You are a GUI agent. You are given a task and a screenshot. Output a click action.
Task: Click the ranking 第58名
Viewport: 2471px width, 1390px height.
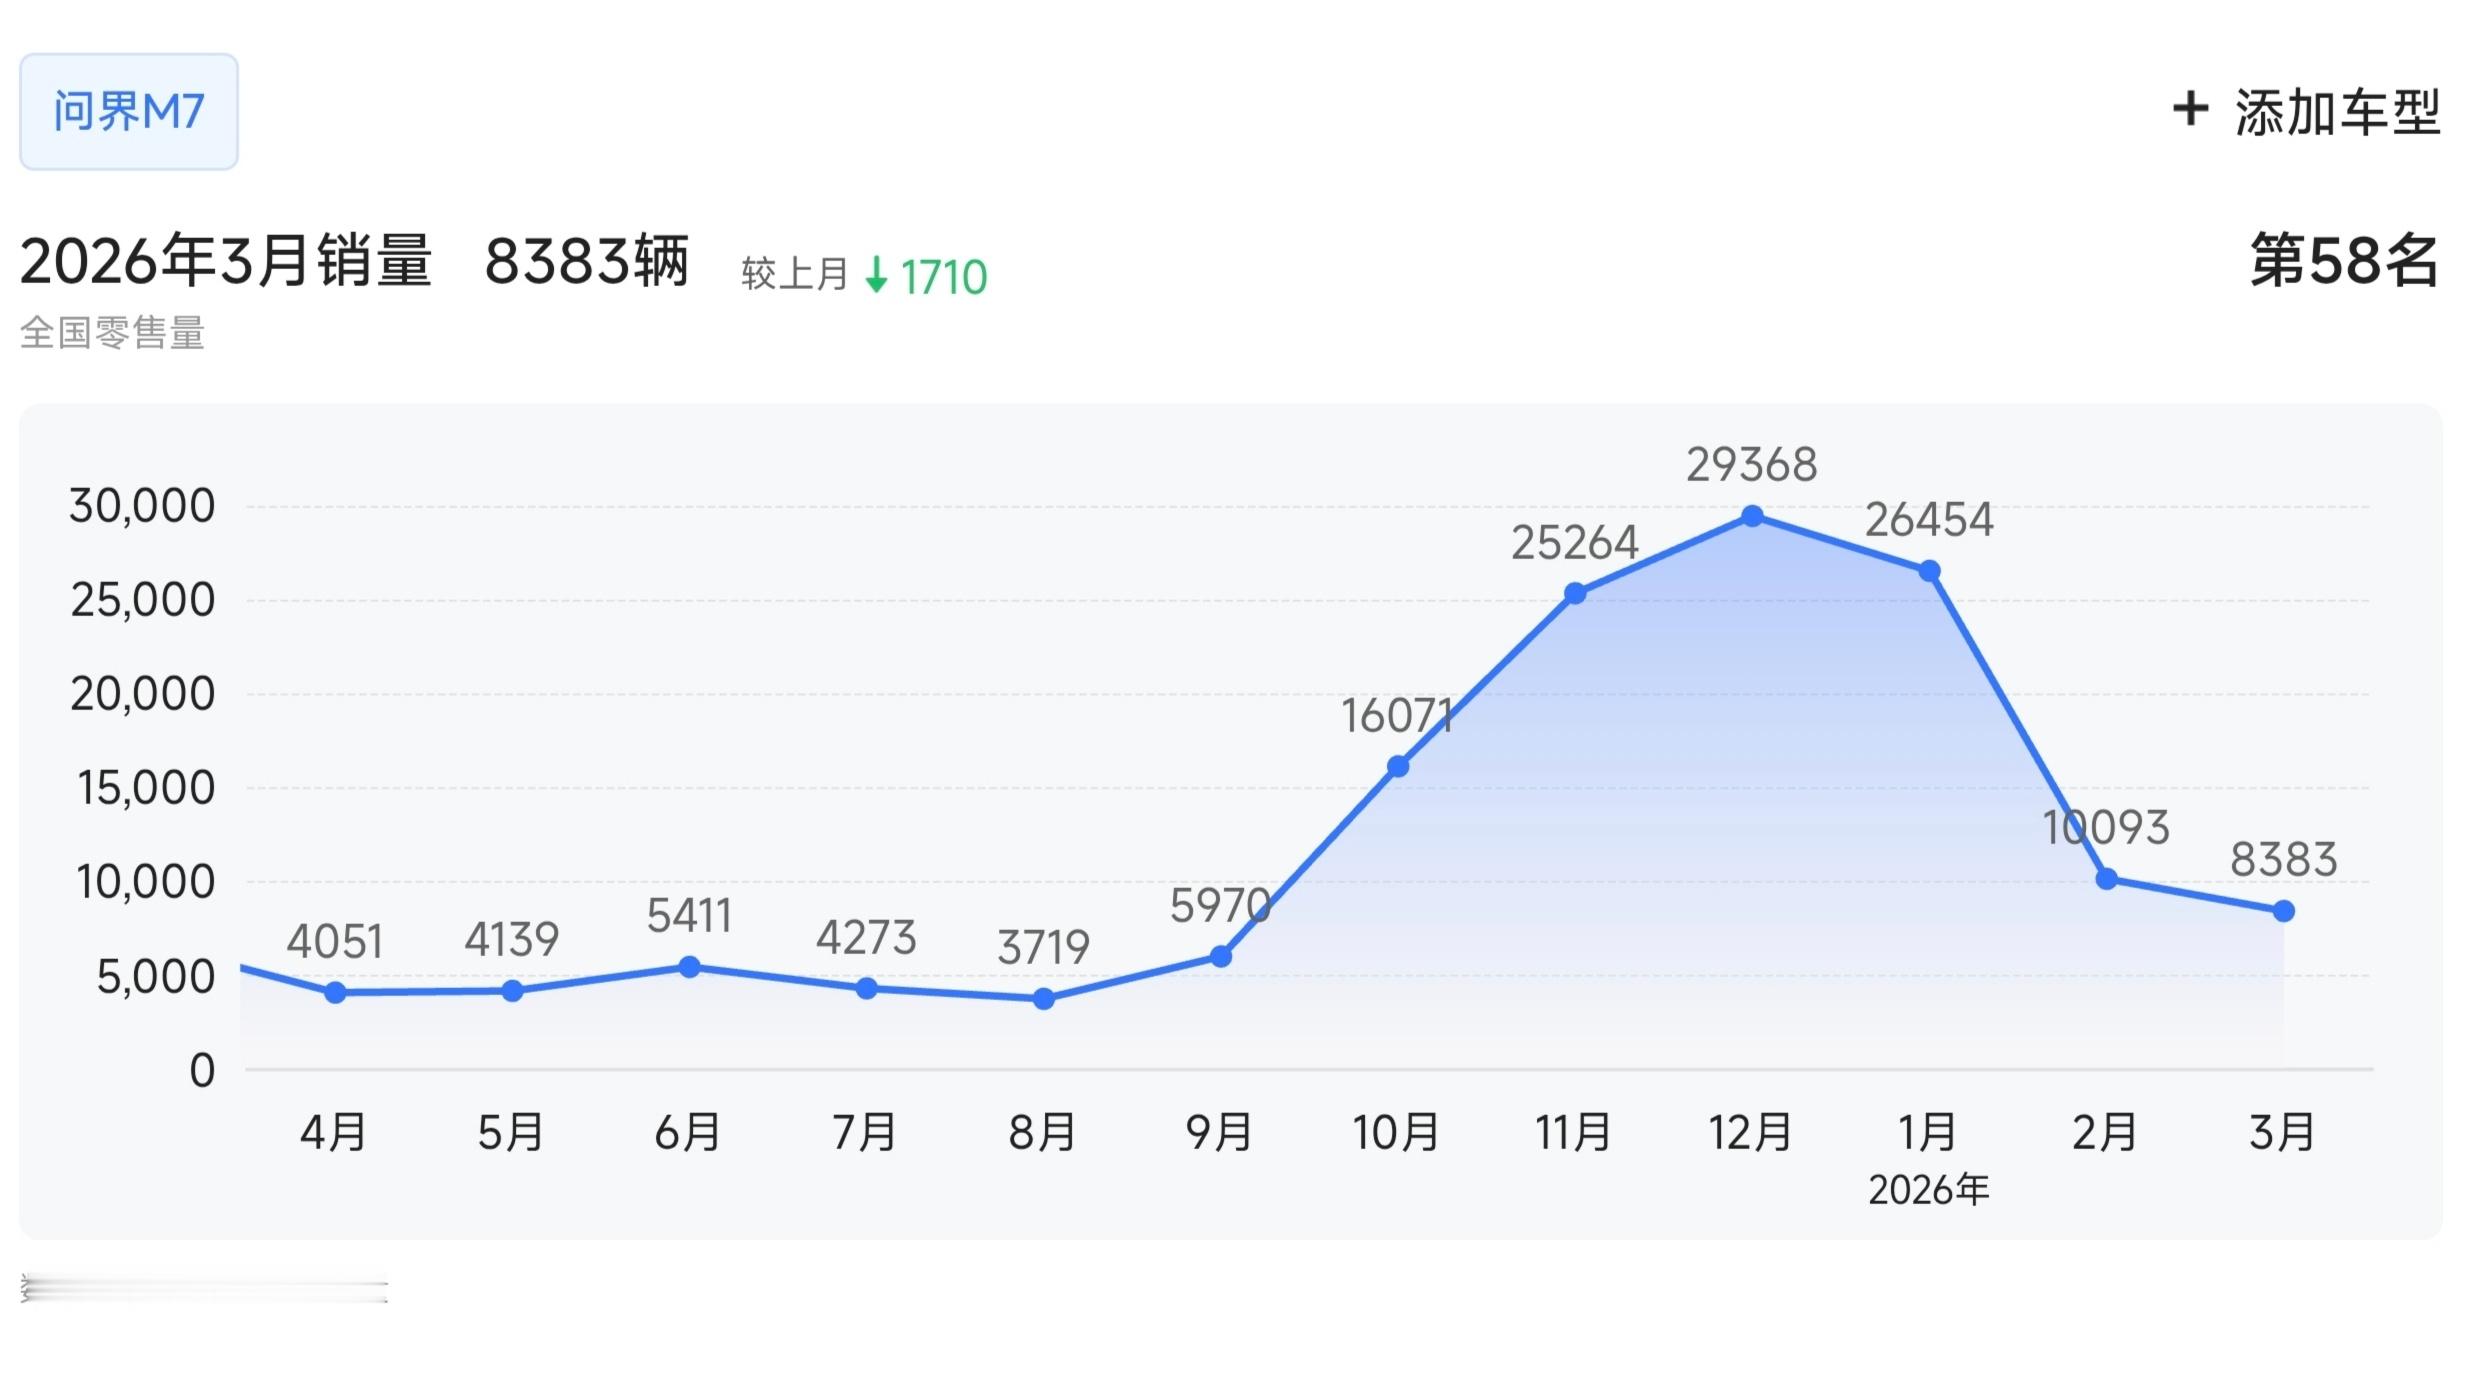2344,260
